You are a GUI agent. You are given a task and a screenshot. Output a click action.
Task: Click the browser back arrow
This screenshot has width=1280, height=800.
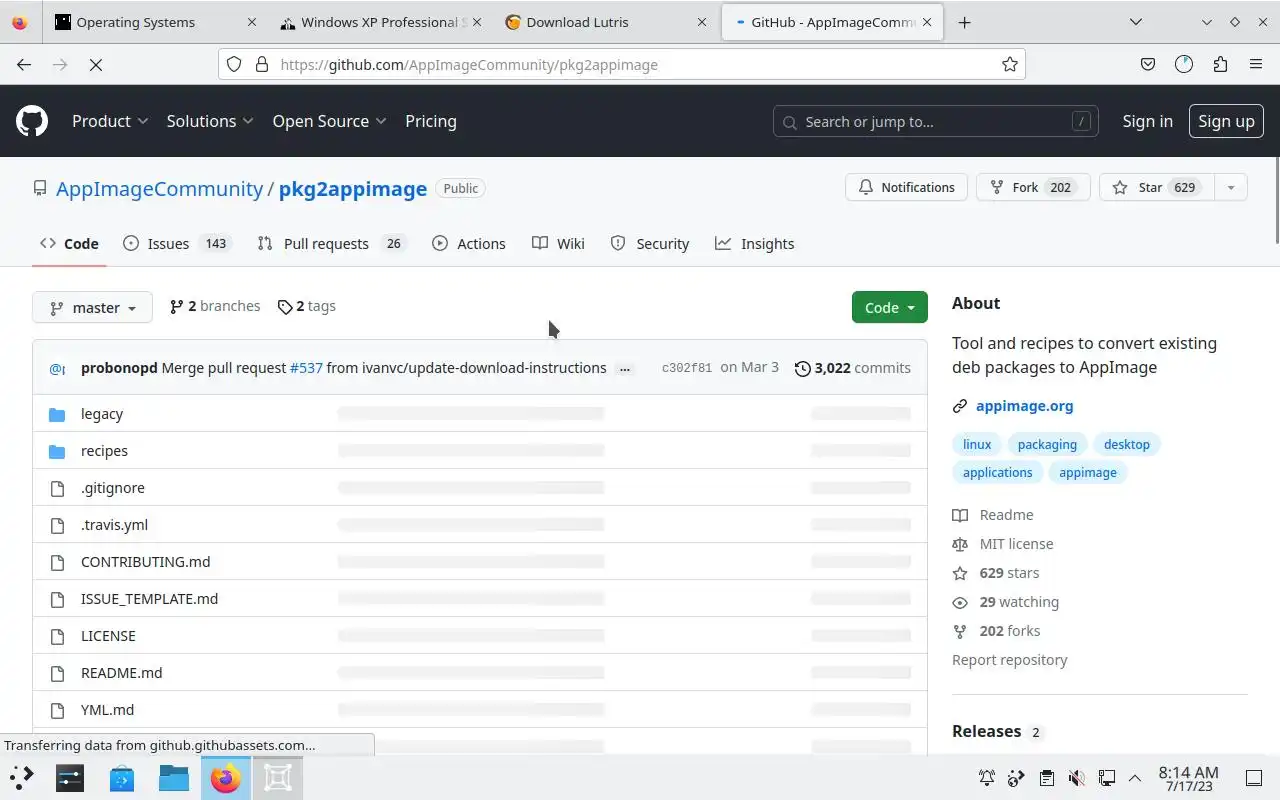pos(24,64)
